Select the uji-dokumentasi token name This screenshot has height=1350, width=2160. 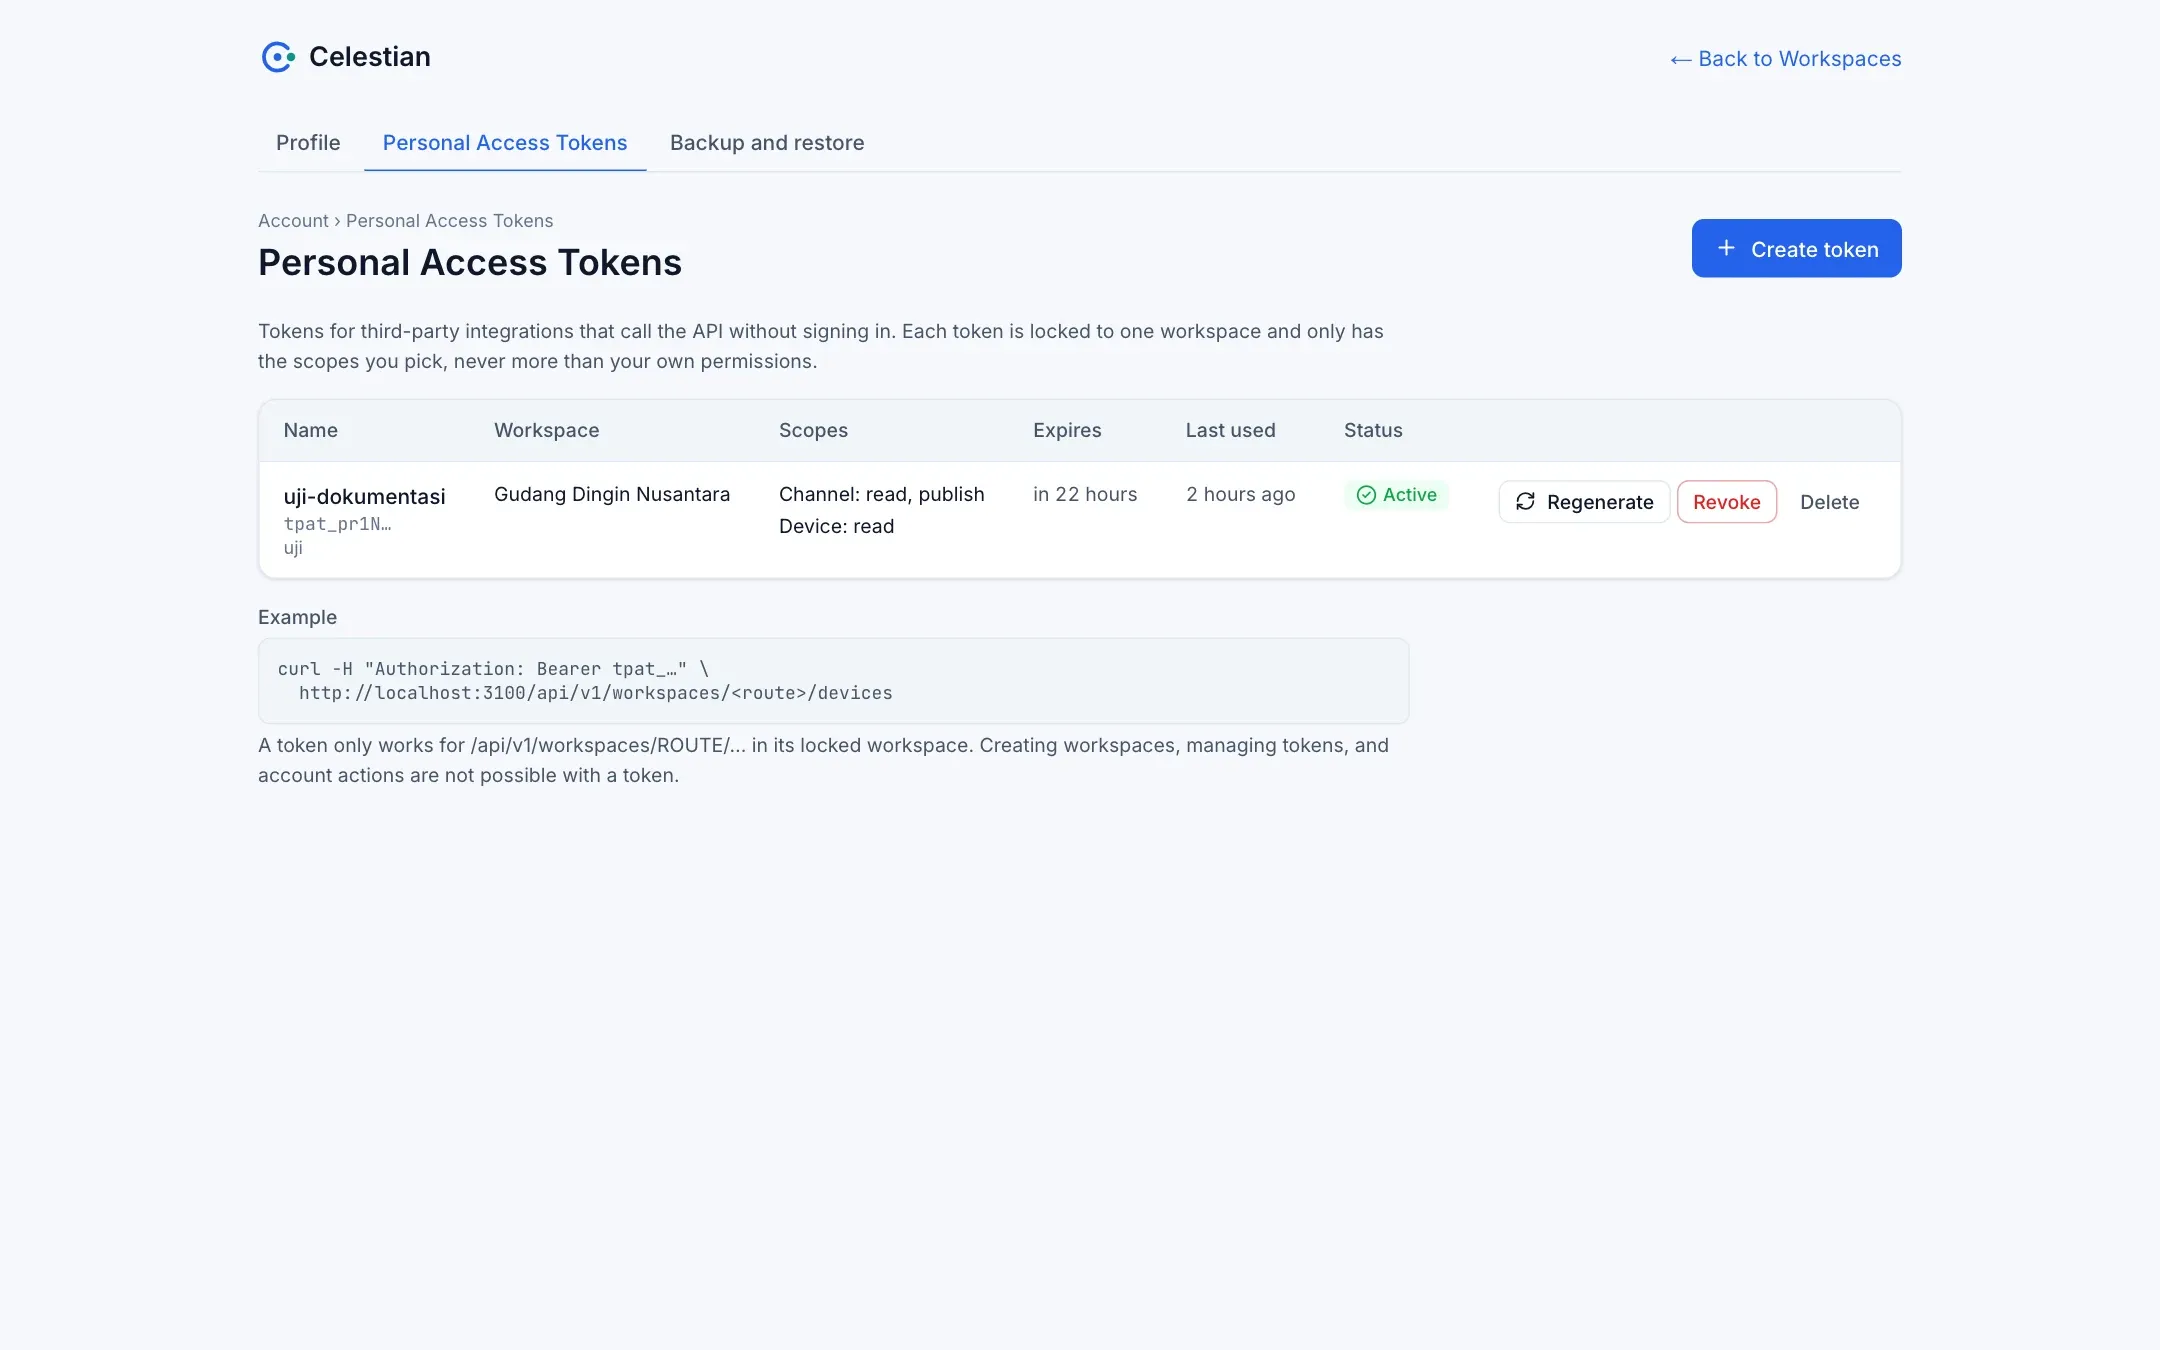(364, 496)
